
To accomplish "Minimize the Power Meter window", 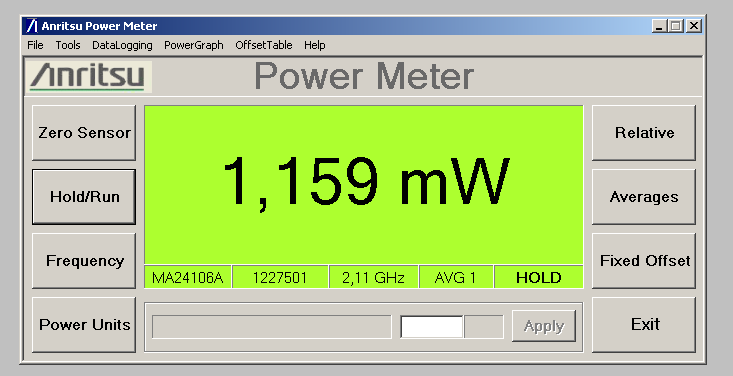I will pos(659,26).
